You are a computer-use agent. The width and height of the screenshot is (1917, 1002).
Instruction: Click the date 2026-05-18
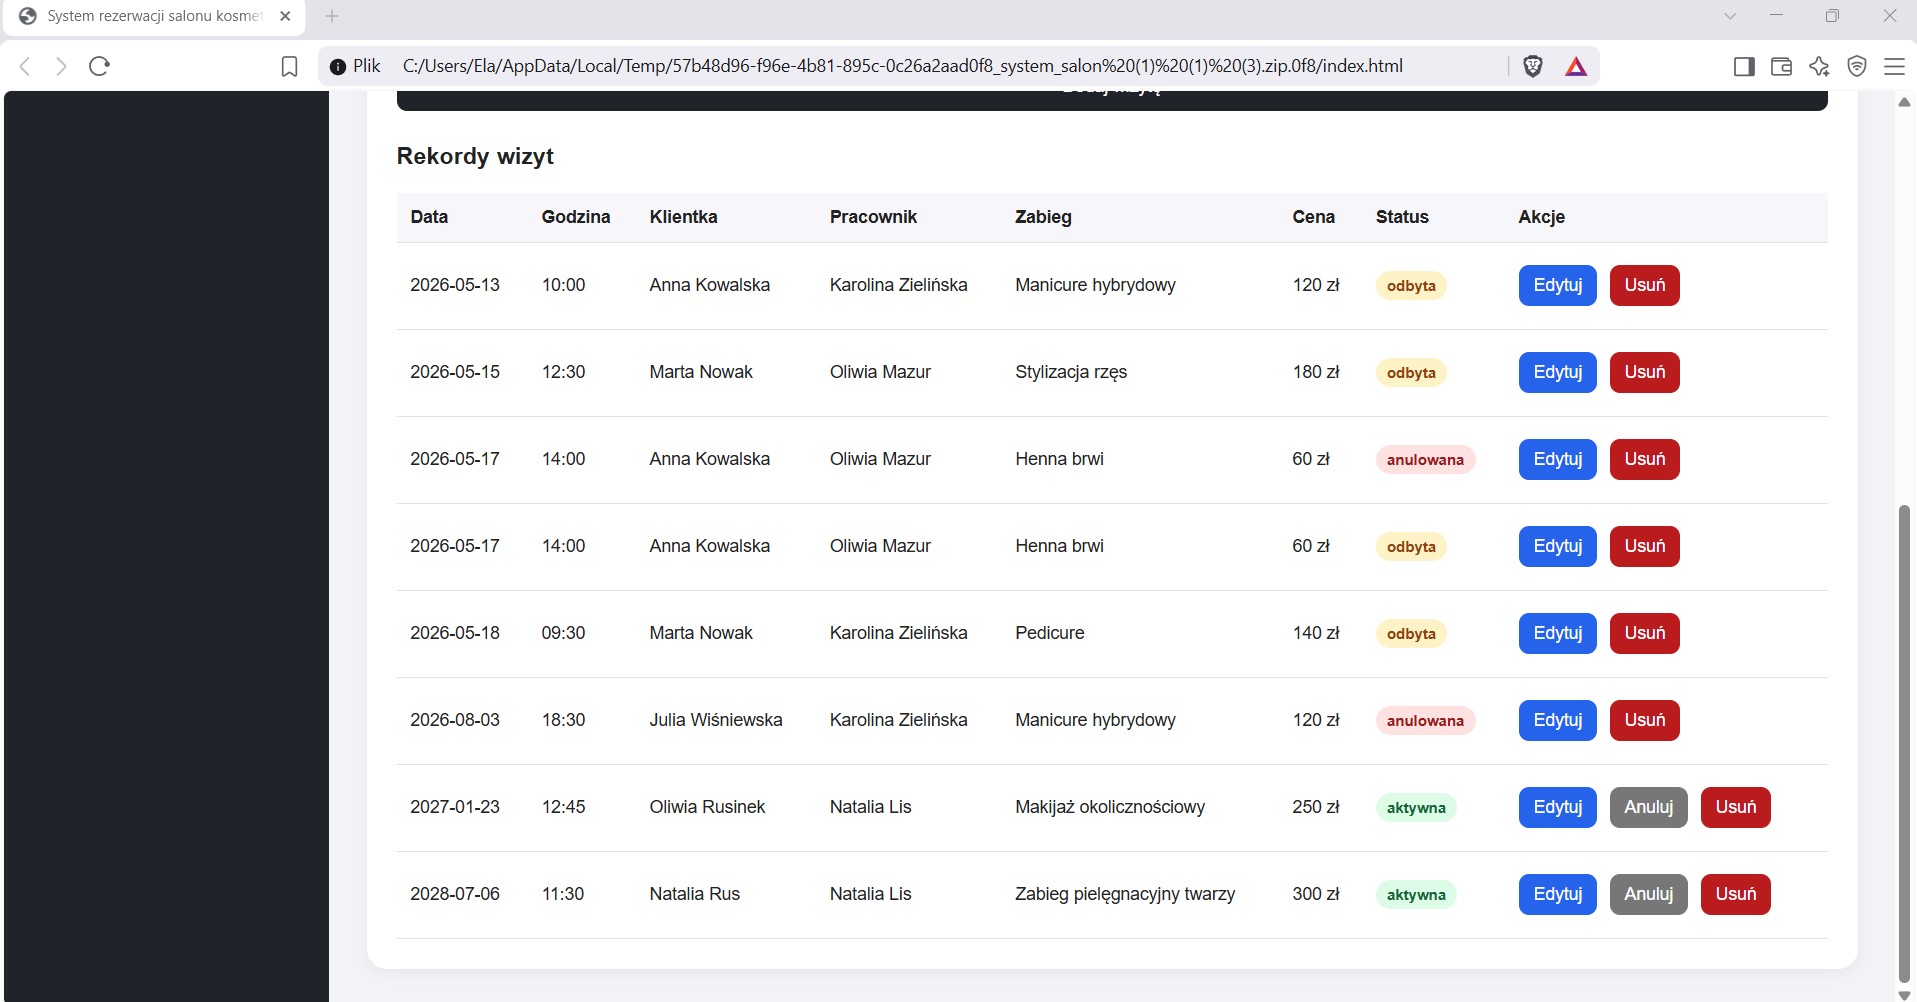(455, 633)
